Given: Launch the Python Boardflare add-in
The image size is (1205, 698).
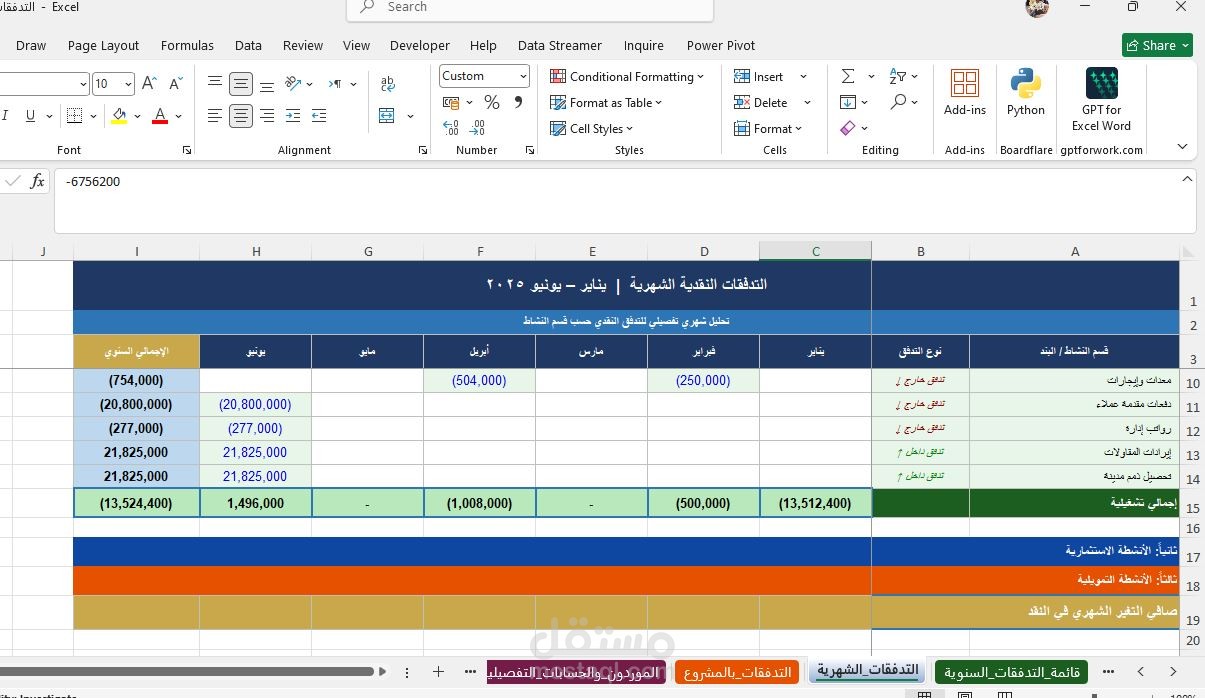Looking at the screenshot, I should (1026, 93).
